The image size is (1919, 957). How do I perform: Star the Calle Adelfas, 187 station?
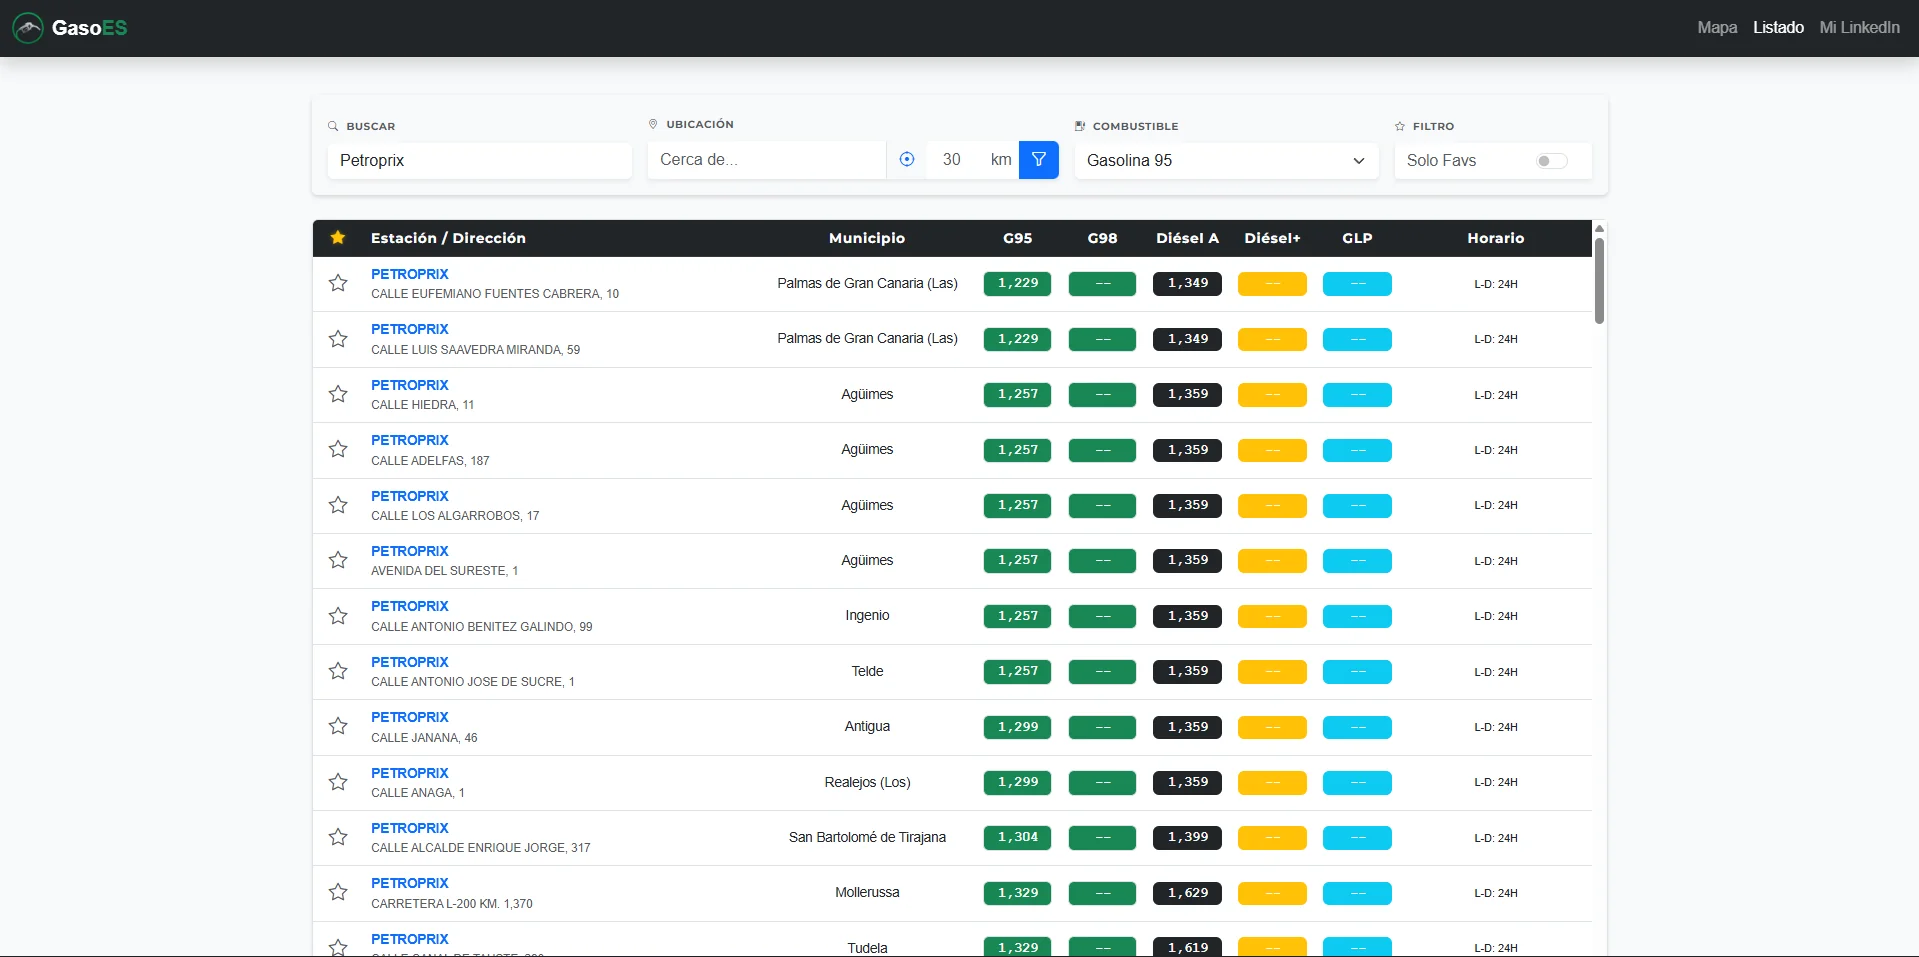click(x=338, y=449)
